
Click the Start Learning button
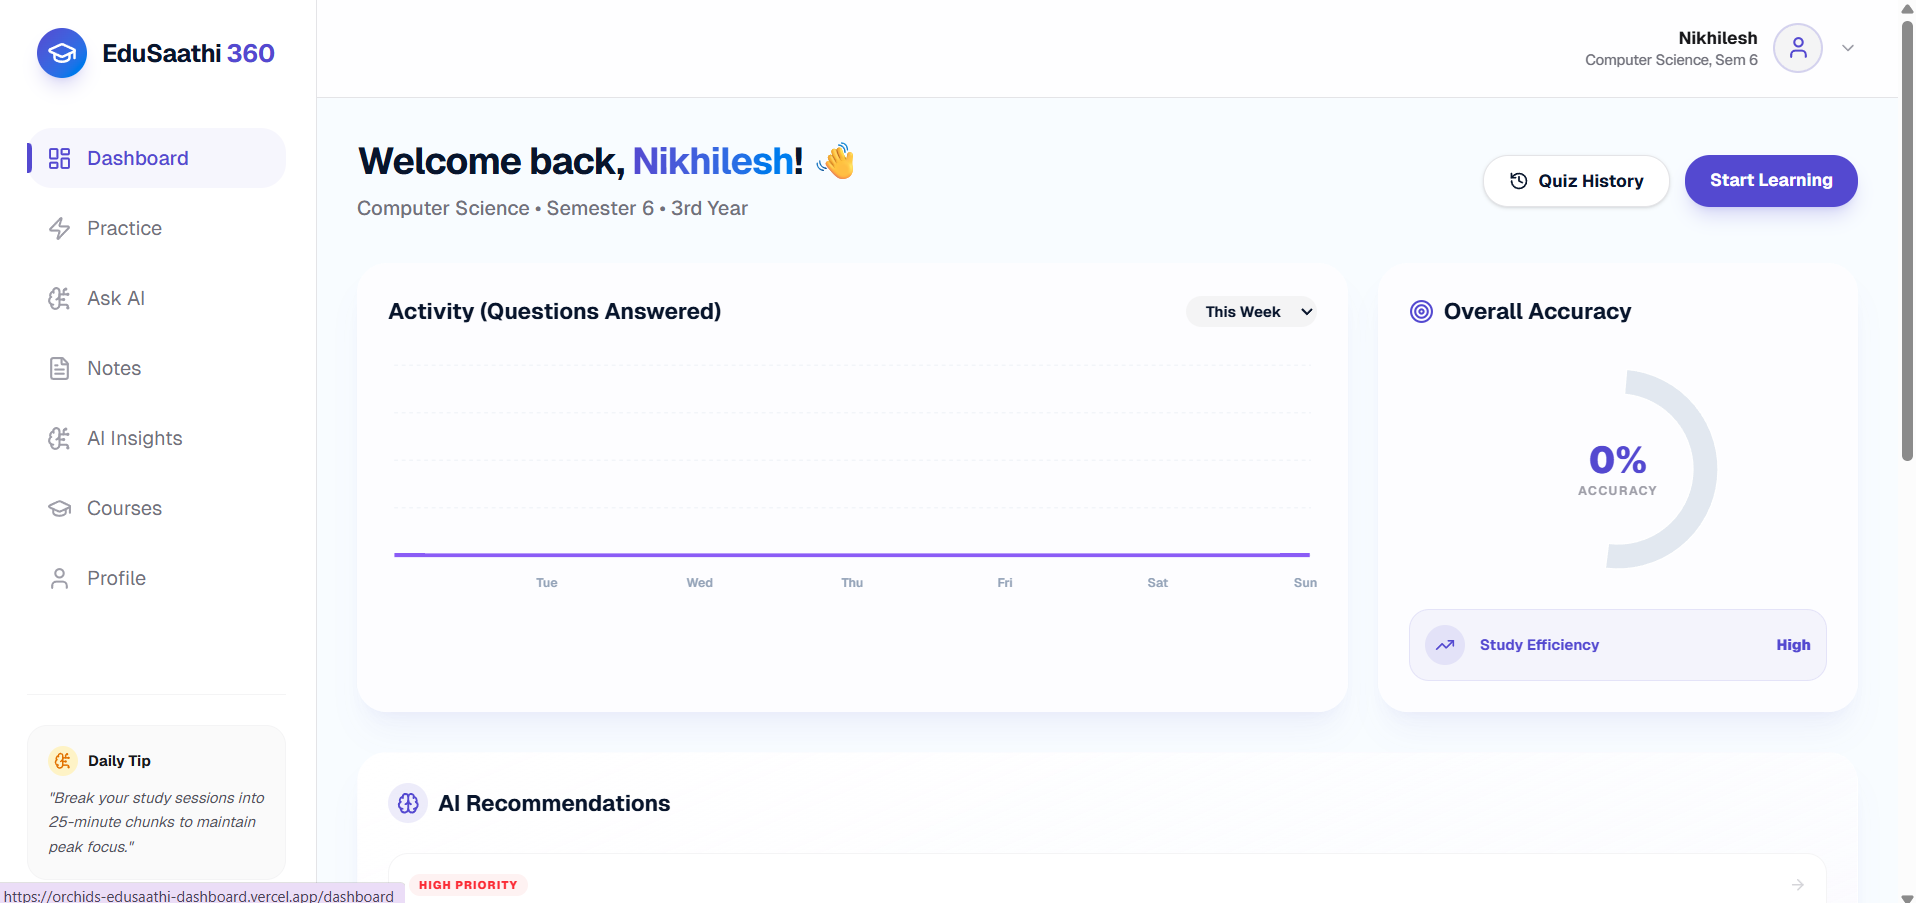[x=1771, y=181]
